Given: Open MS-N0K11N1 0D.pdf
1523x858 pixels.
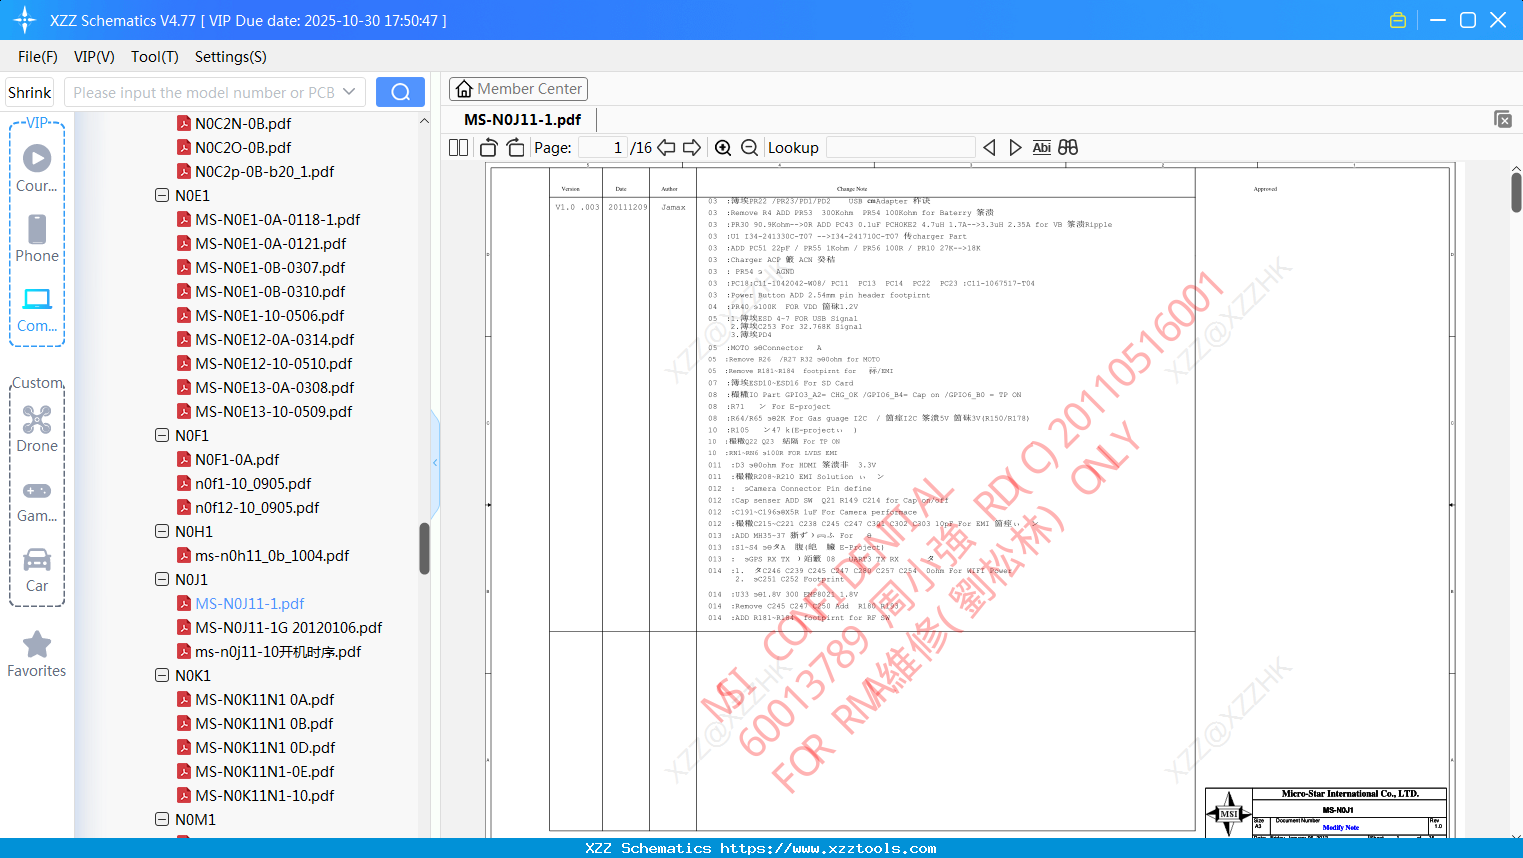Looking at the screenshot, I should tap(265, 748).
